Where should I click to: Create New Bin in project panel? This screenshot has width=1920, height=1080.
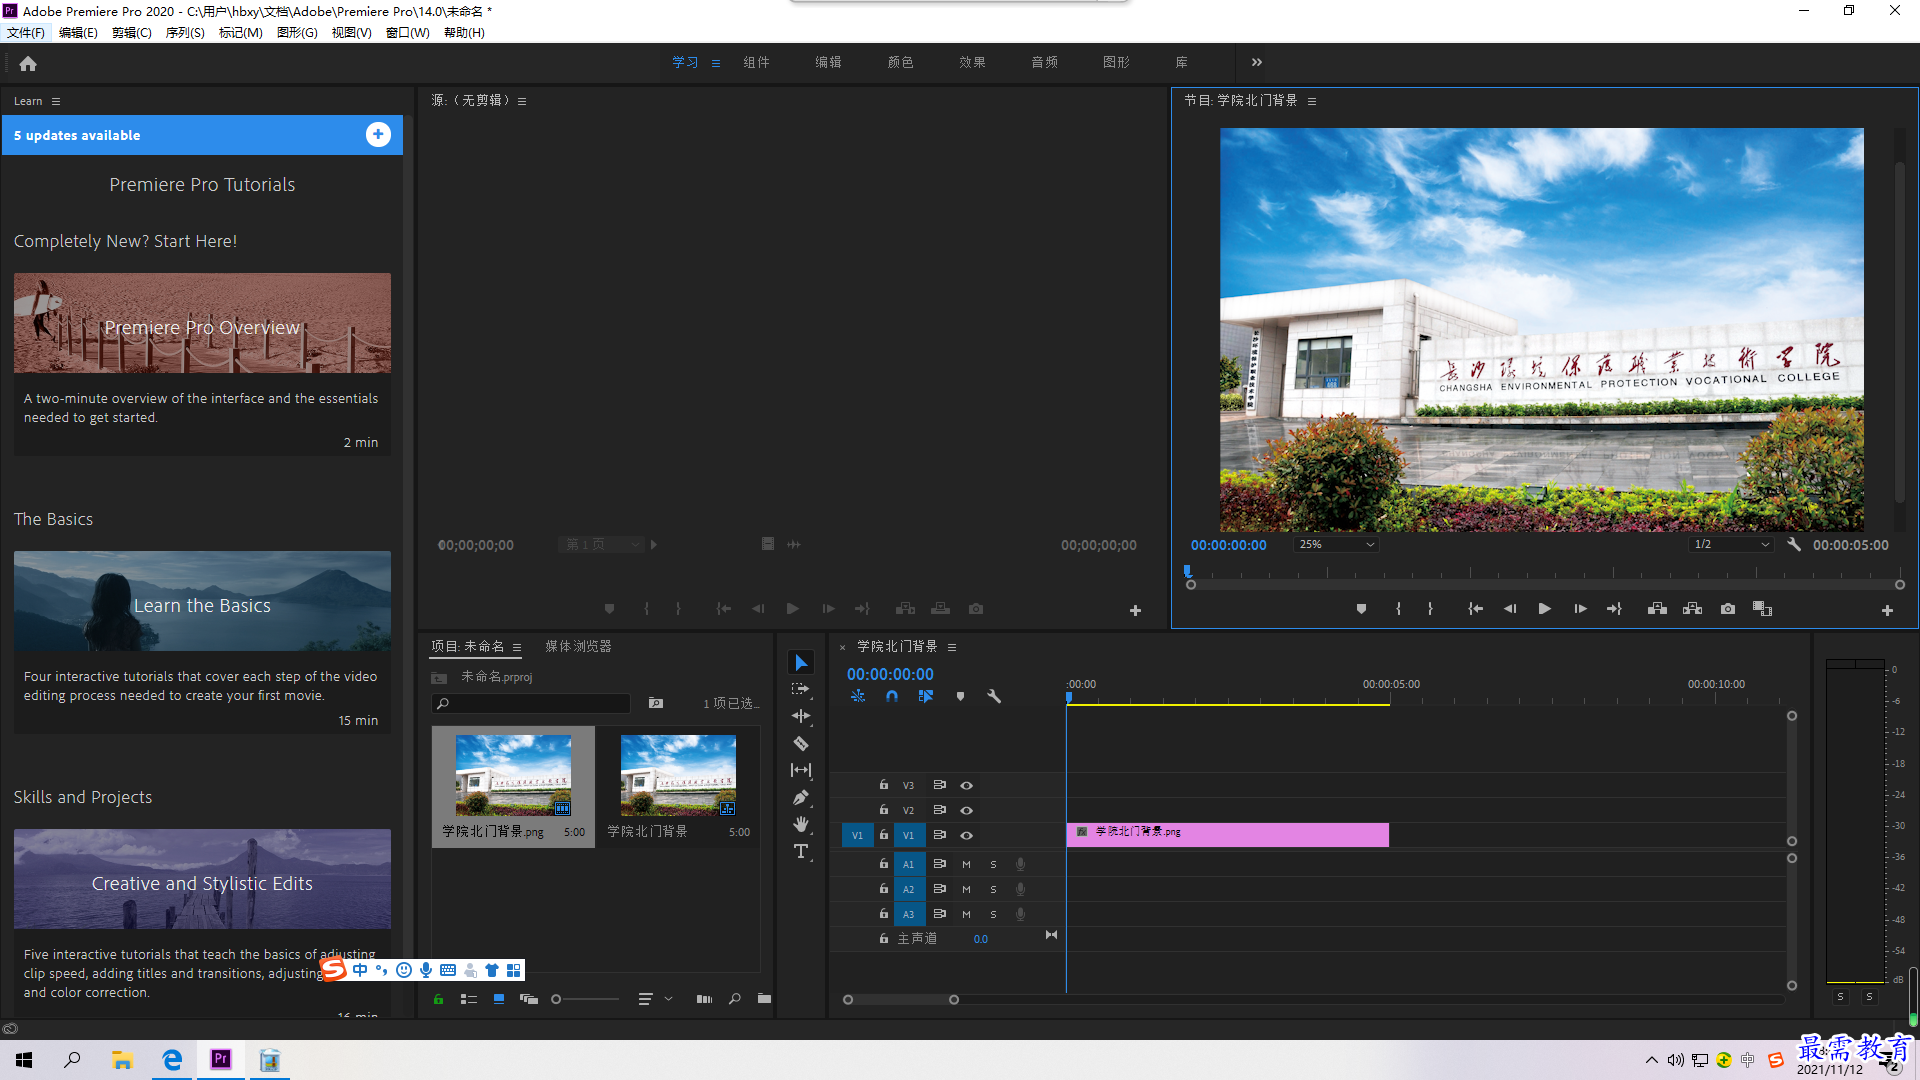(764, 999)
